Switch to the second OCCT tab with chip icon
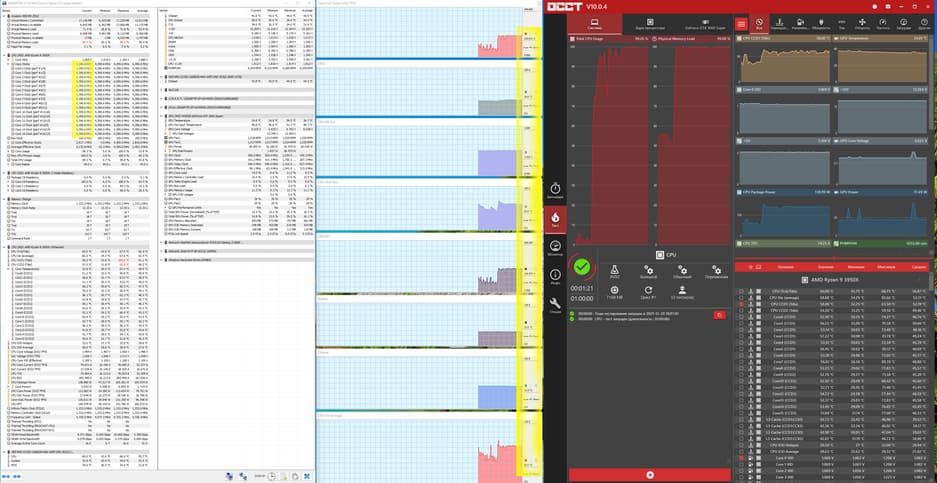Viewport: 937px width, 483px height. [x=650, y=25]
